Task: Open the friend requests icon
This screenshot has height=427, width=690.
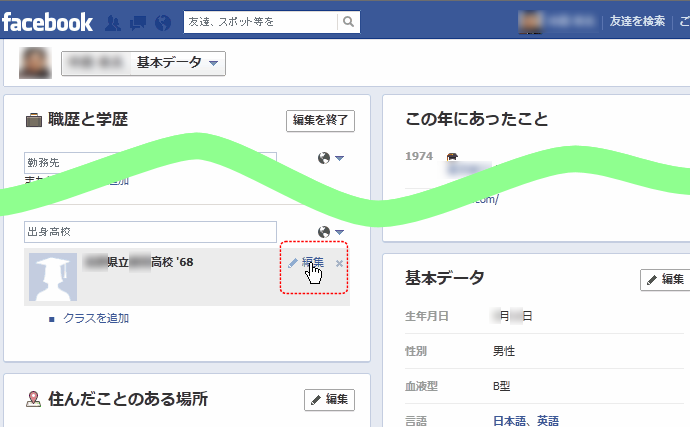Action: tap(113, 21)
